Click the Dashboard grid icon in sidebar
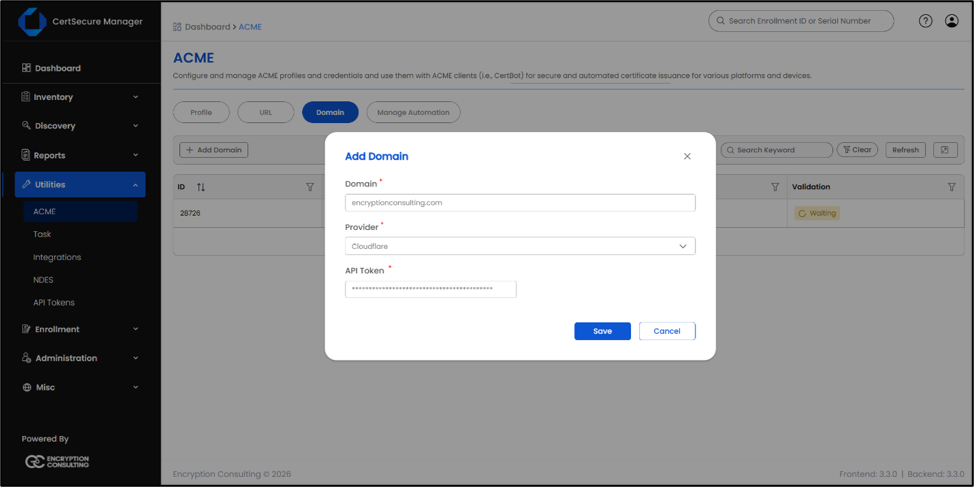The image size is (974, 487). pyautogui.click(x=26, y=68)
